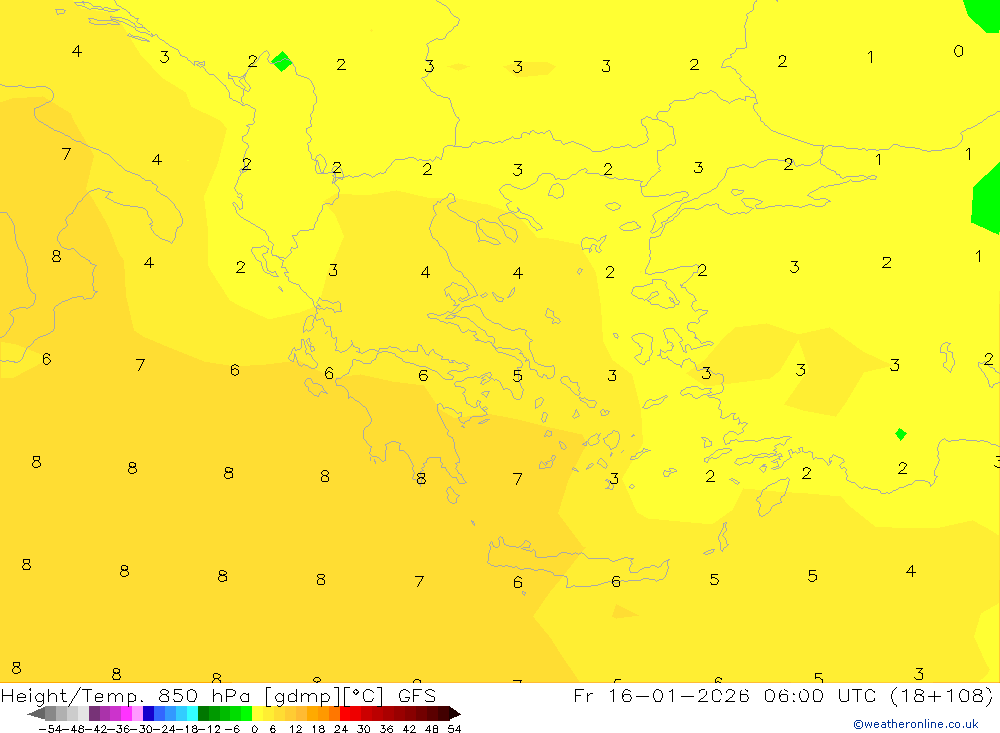Viewport: 1000px width, 733px height.
Task: Click the date "Fr 16-01-2026"
Action: point(661,696)
